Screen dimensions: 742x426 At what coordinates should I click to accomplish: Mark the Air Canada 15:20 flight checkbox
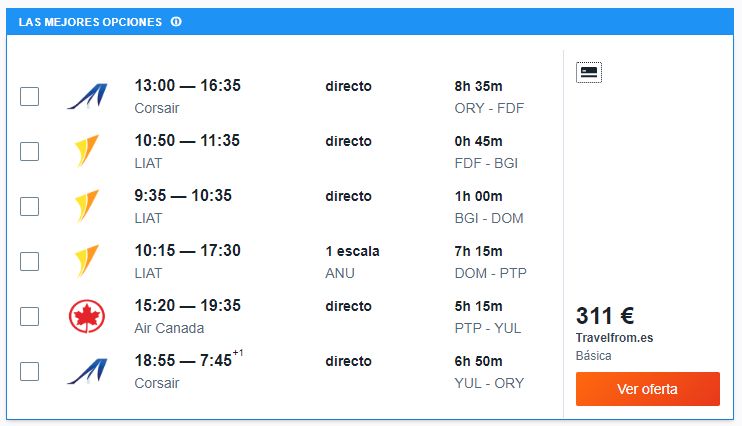click(29, 316)
